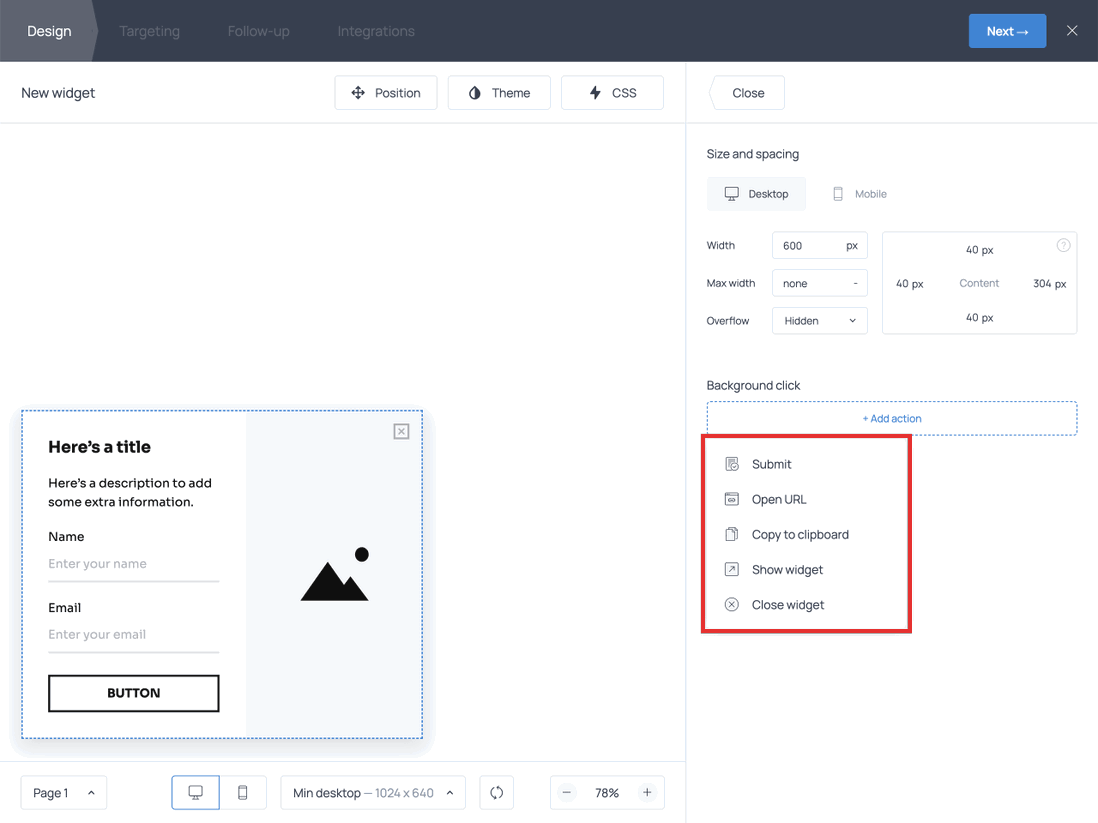The height and width of the screenshot is (823, 1098).
Task: Increase the zoom level
Action: click(x=647, y=792)
